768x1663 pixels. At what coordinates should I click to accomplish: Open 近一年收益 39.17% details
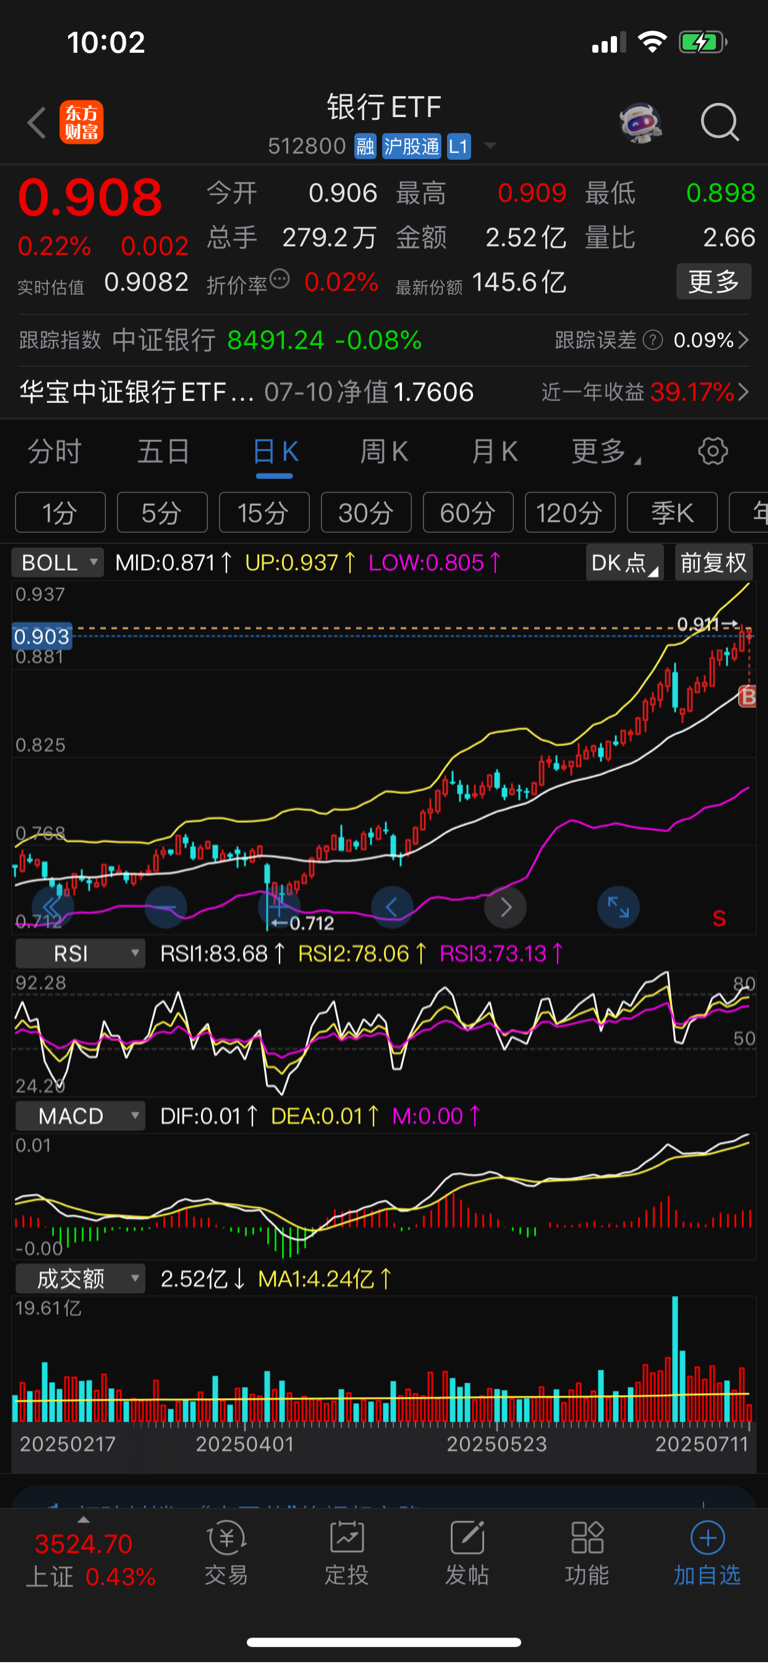(645, 392)
